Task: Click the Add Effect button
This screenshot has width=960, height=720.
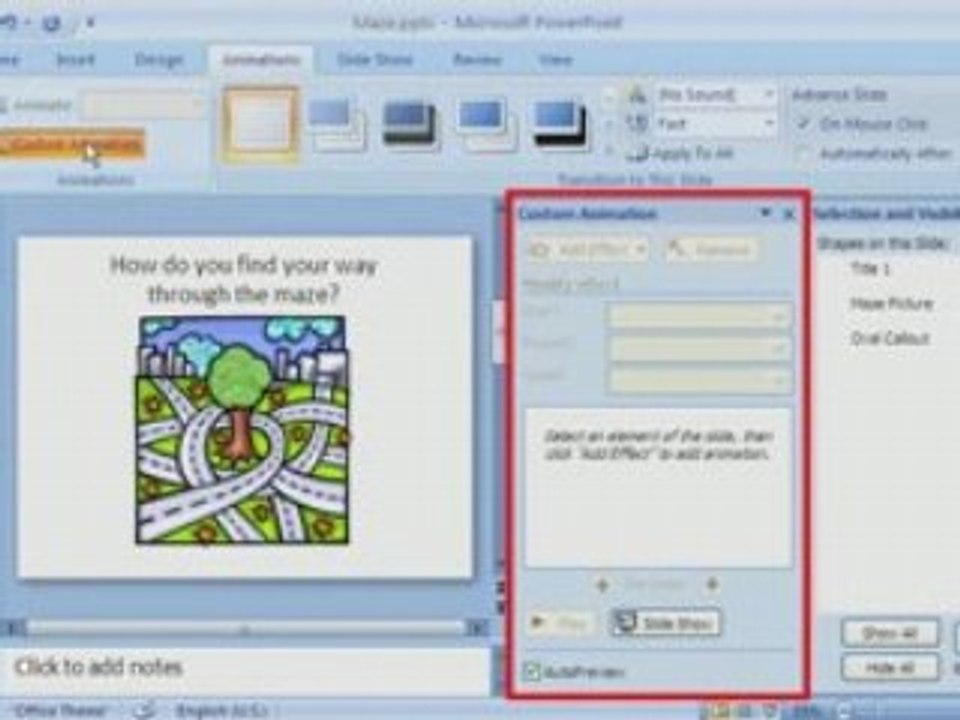Action: click(587, 249)
